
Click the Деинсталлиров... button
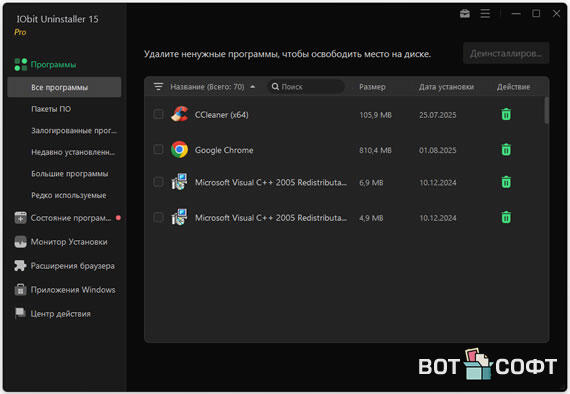506,53
